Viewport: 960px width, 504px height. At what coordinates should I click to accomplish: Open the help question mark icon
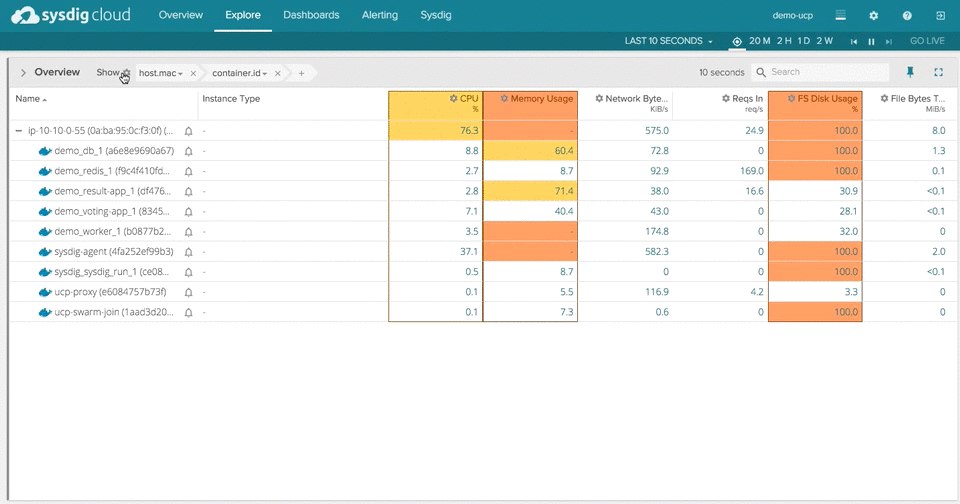click(x=907, y=15)
